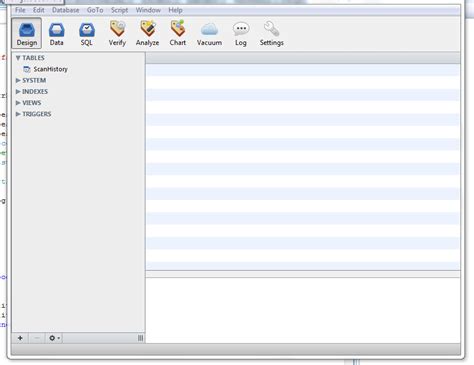Image resolution: width=474 pixels, height=365 pixels.
Task: Click the sidebar divider grip handle
Action: pyautogui.click(x=140, y=338)
